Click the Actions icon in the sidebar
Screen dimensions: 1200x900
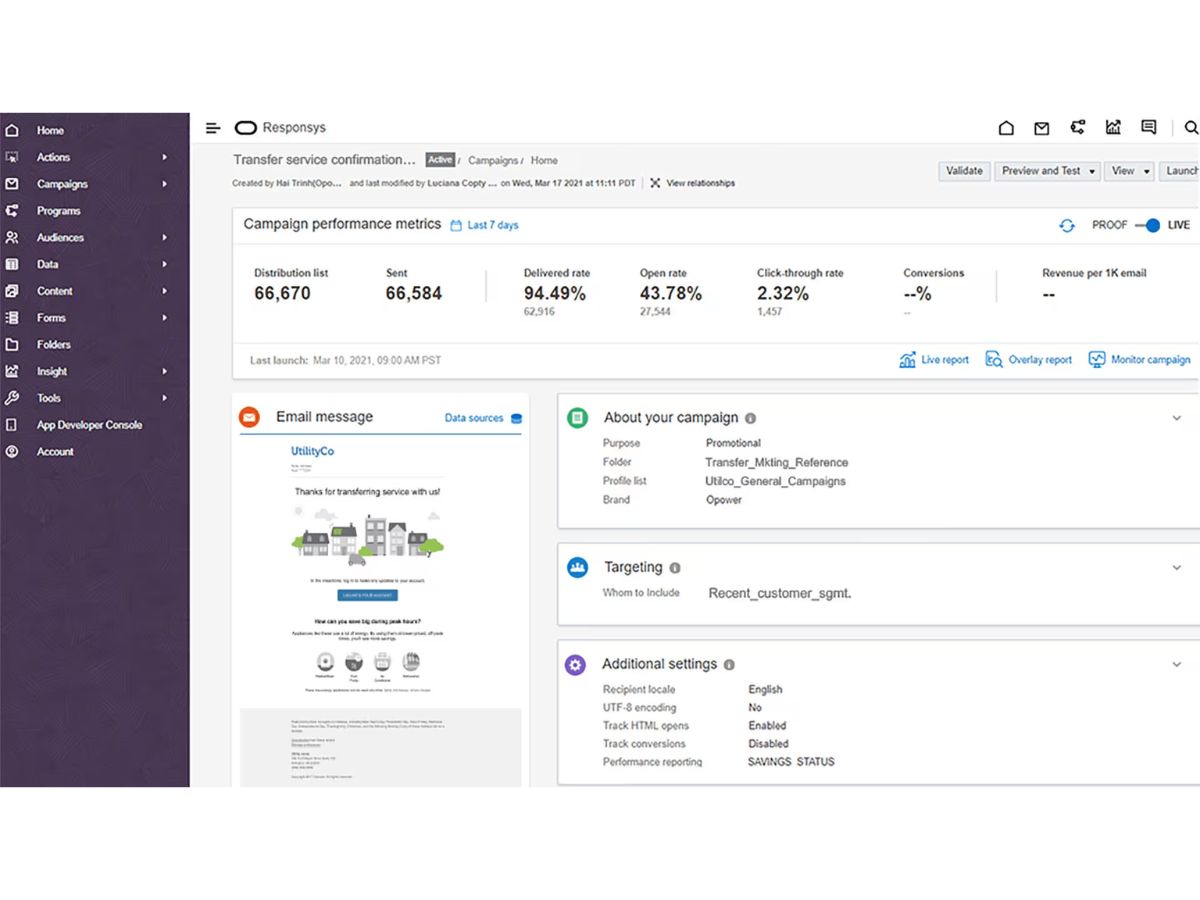coord(12,157)
